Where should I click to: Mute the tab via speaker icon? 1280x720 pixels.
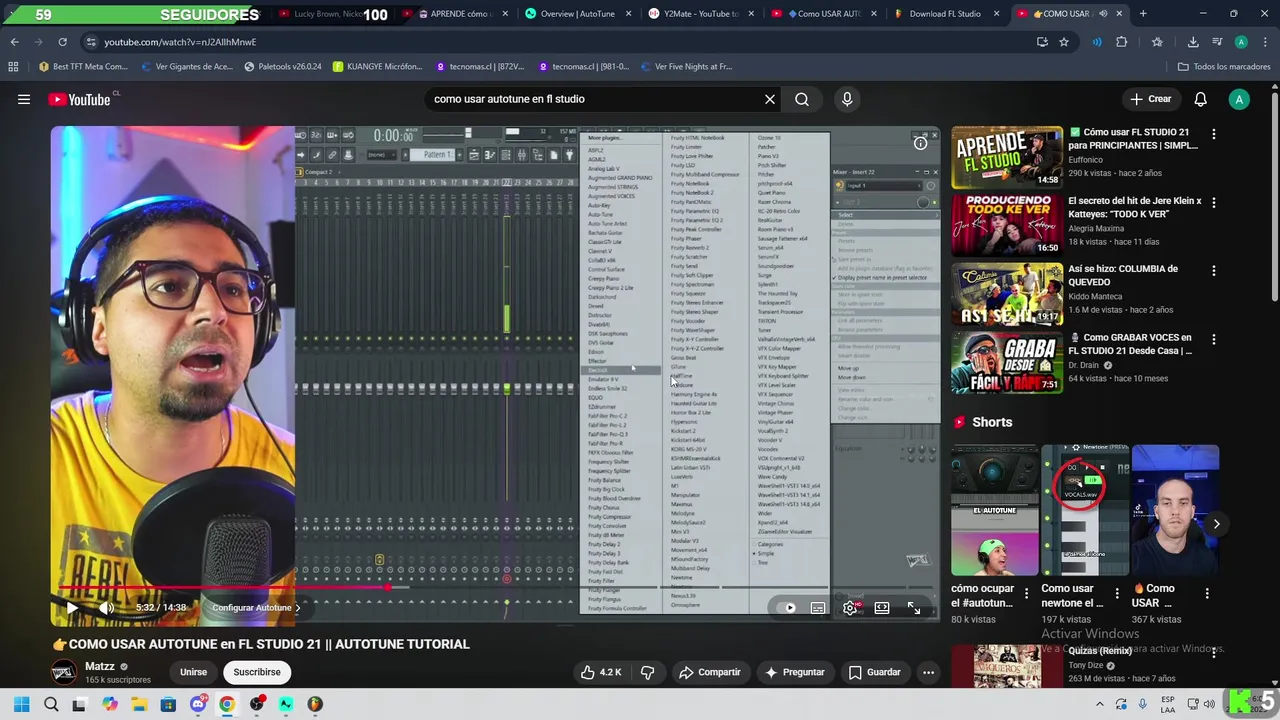tap(1103, 14)
